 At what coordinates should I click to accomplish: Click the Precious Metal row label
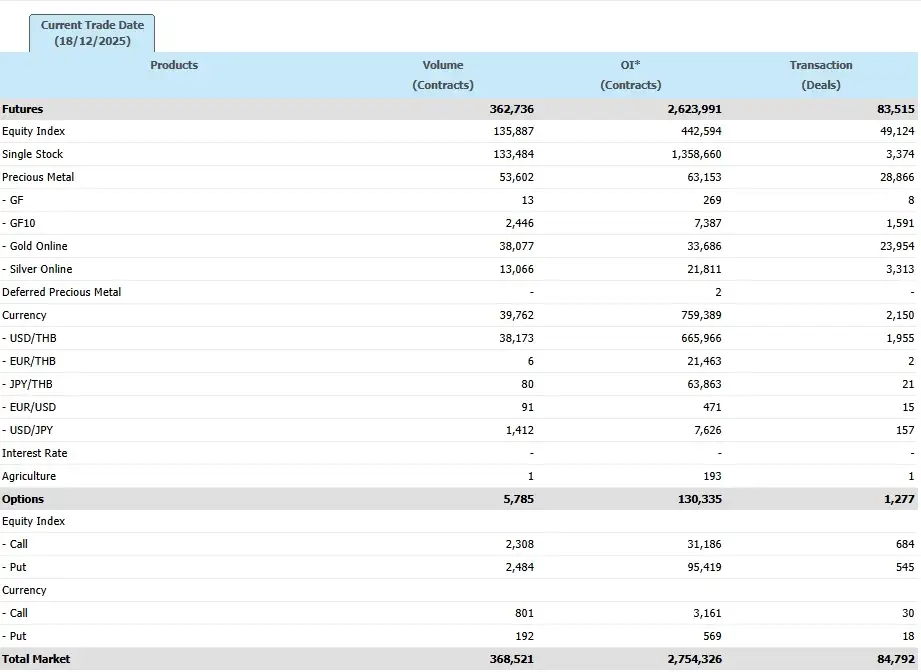pyautogui.click(x=38, y=178)
